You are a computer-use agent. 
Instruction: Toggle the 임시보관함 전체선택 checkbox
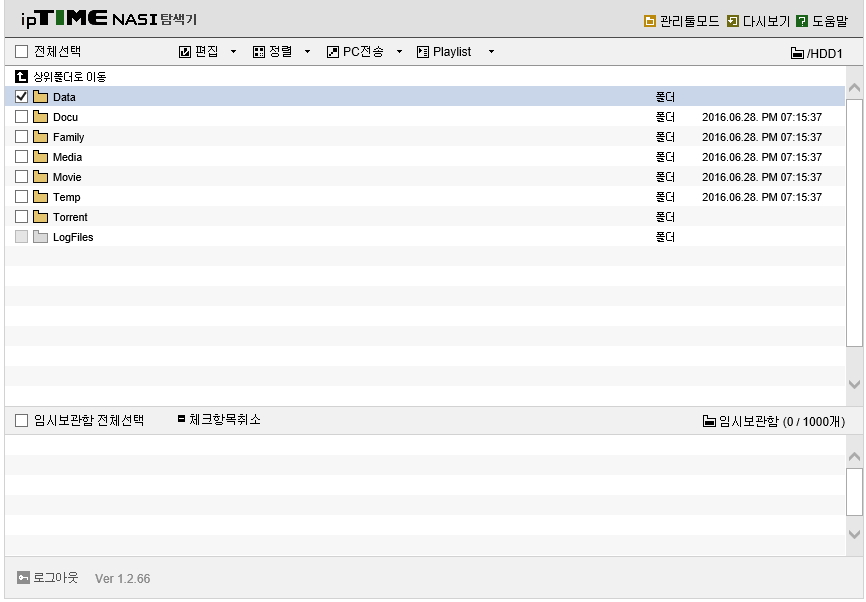coord(22,421)
